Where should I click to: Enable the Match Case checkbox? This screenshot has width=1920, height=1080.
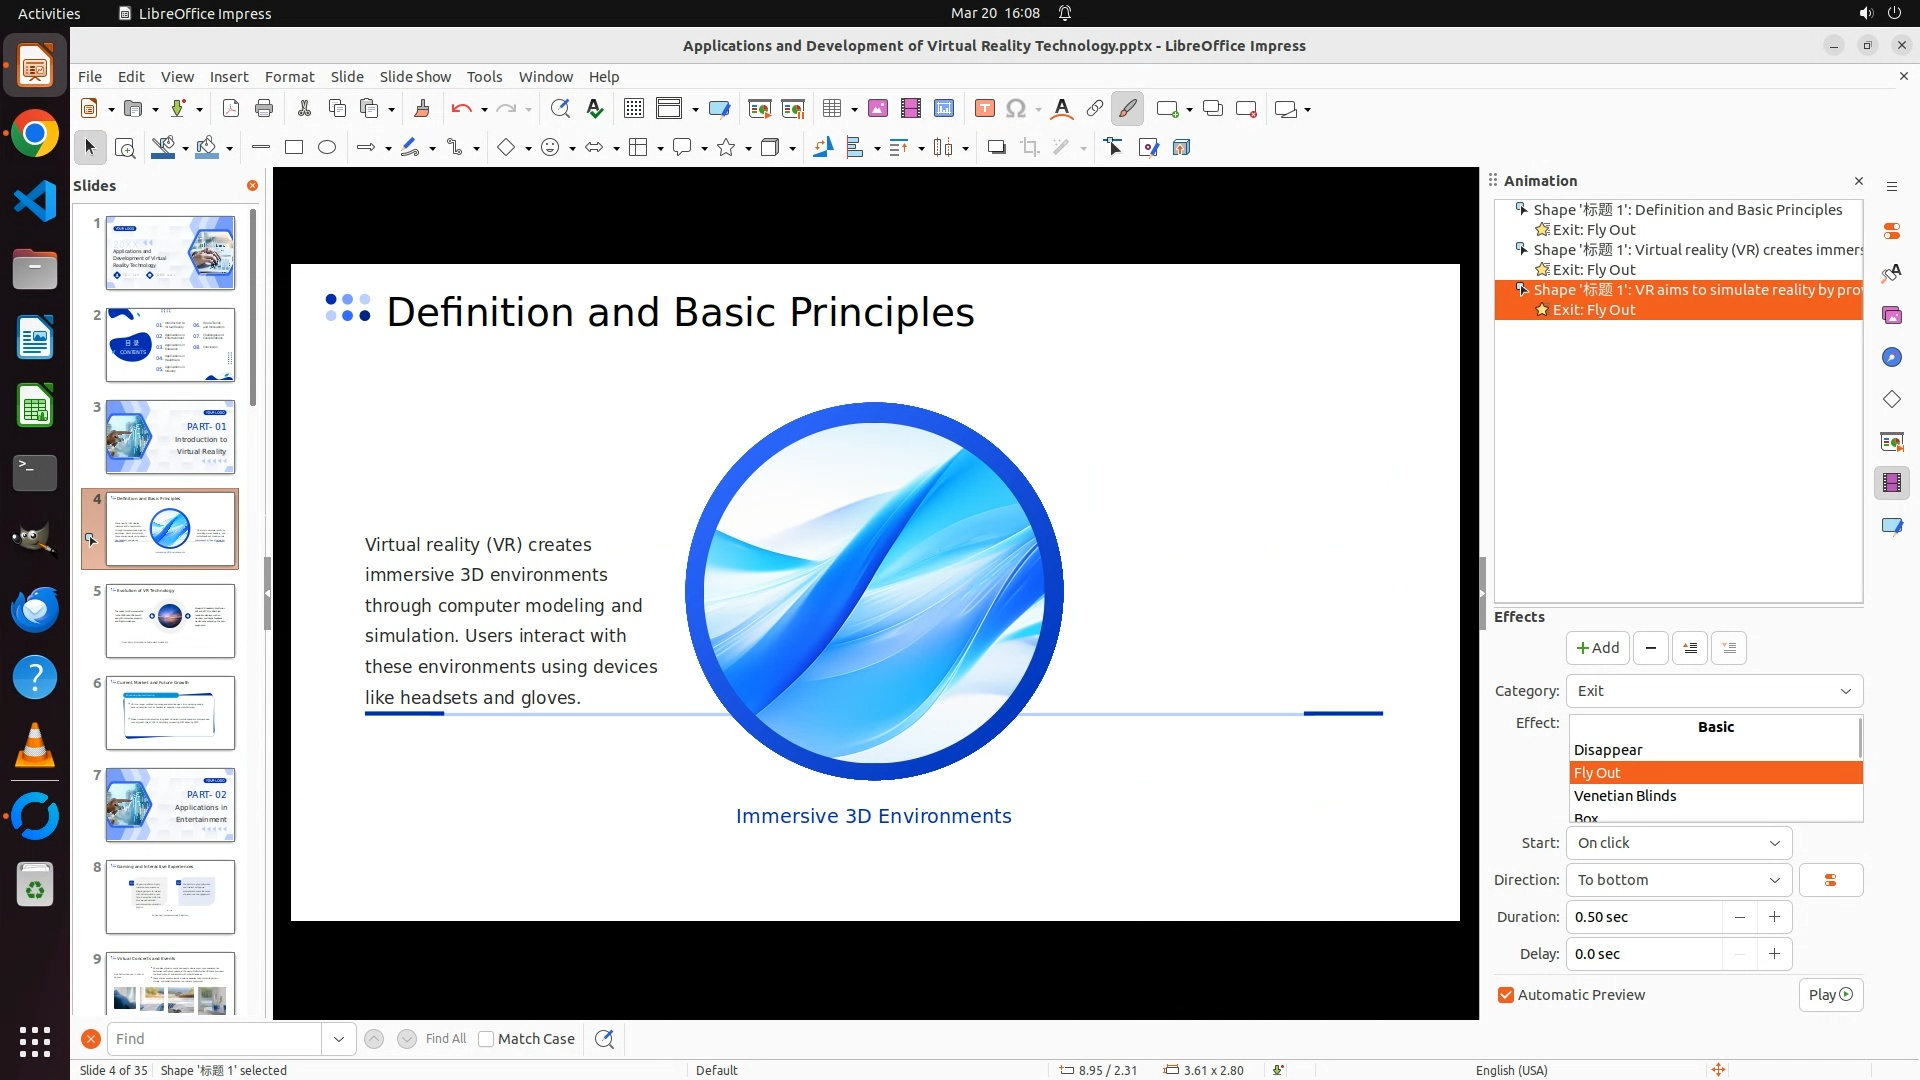tap(487, 1039)
